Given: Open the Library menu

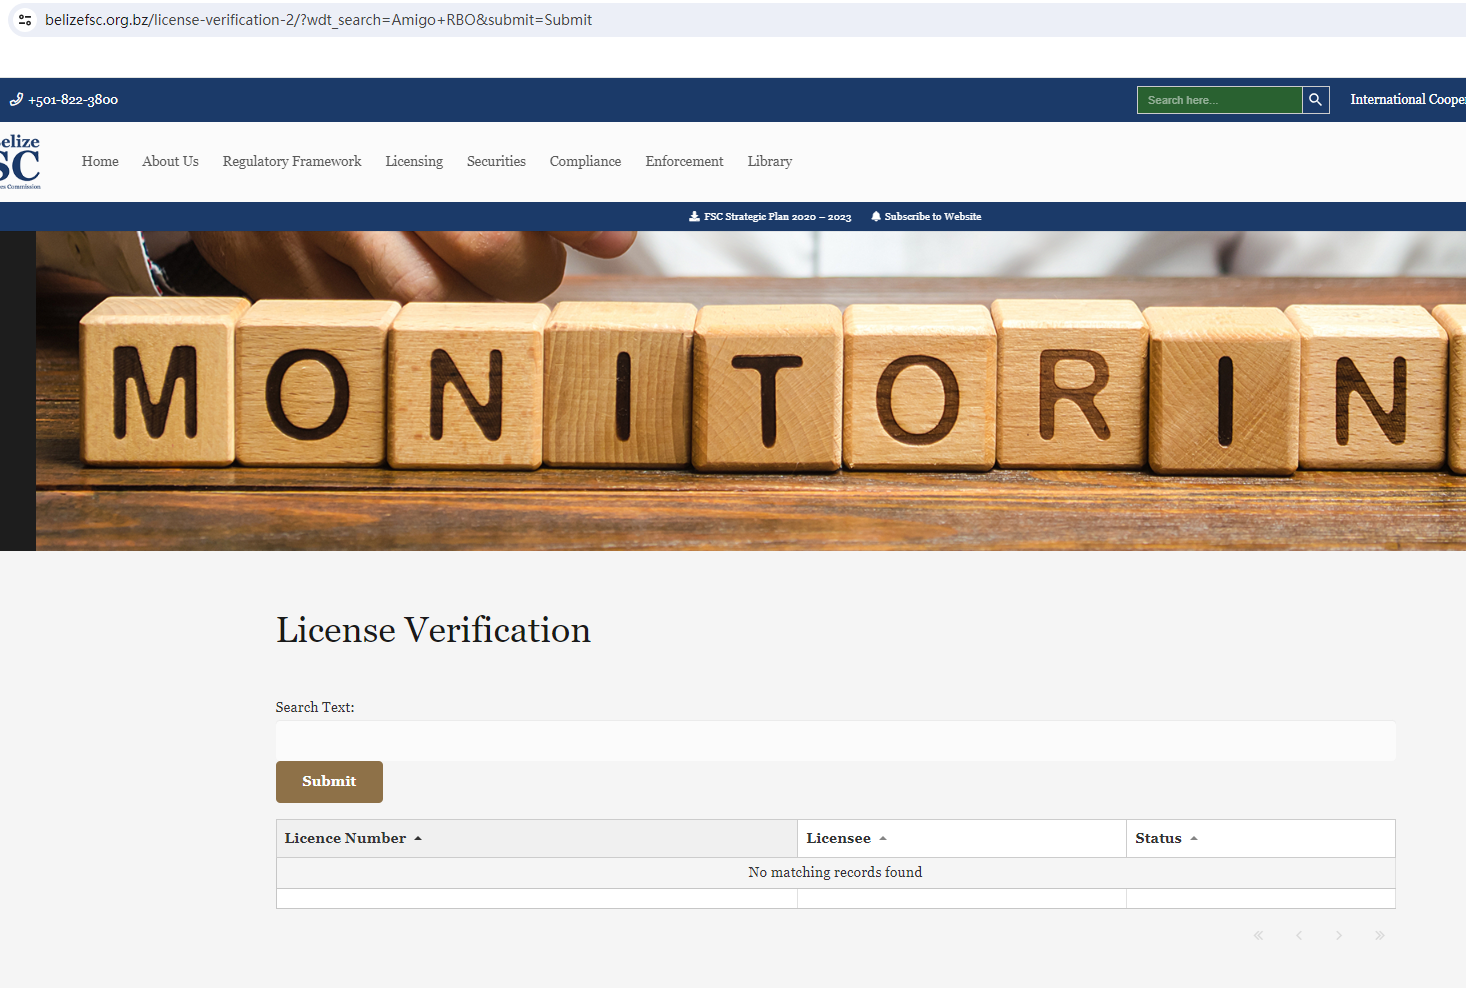Looking at the screenshot, I should [x=770, y=162].
